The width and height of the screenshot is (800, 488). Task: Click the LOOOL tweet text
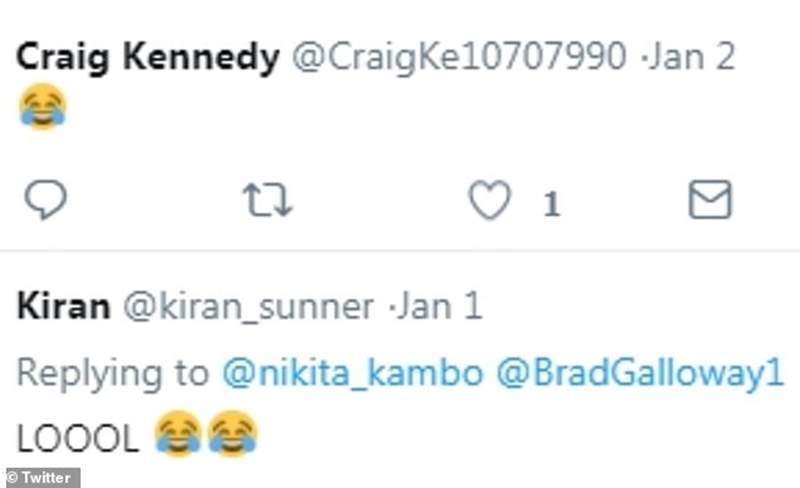pos(78,437)
